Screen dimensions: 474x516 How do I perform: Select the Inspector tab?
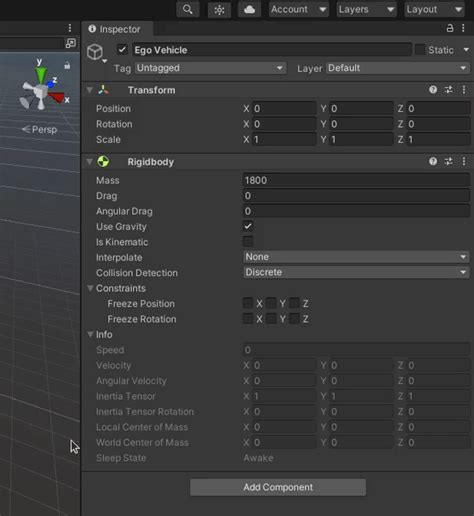(x=117, y=29)
